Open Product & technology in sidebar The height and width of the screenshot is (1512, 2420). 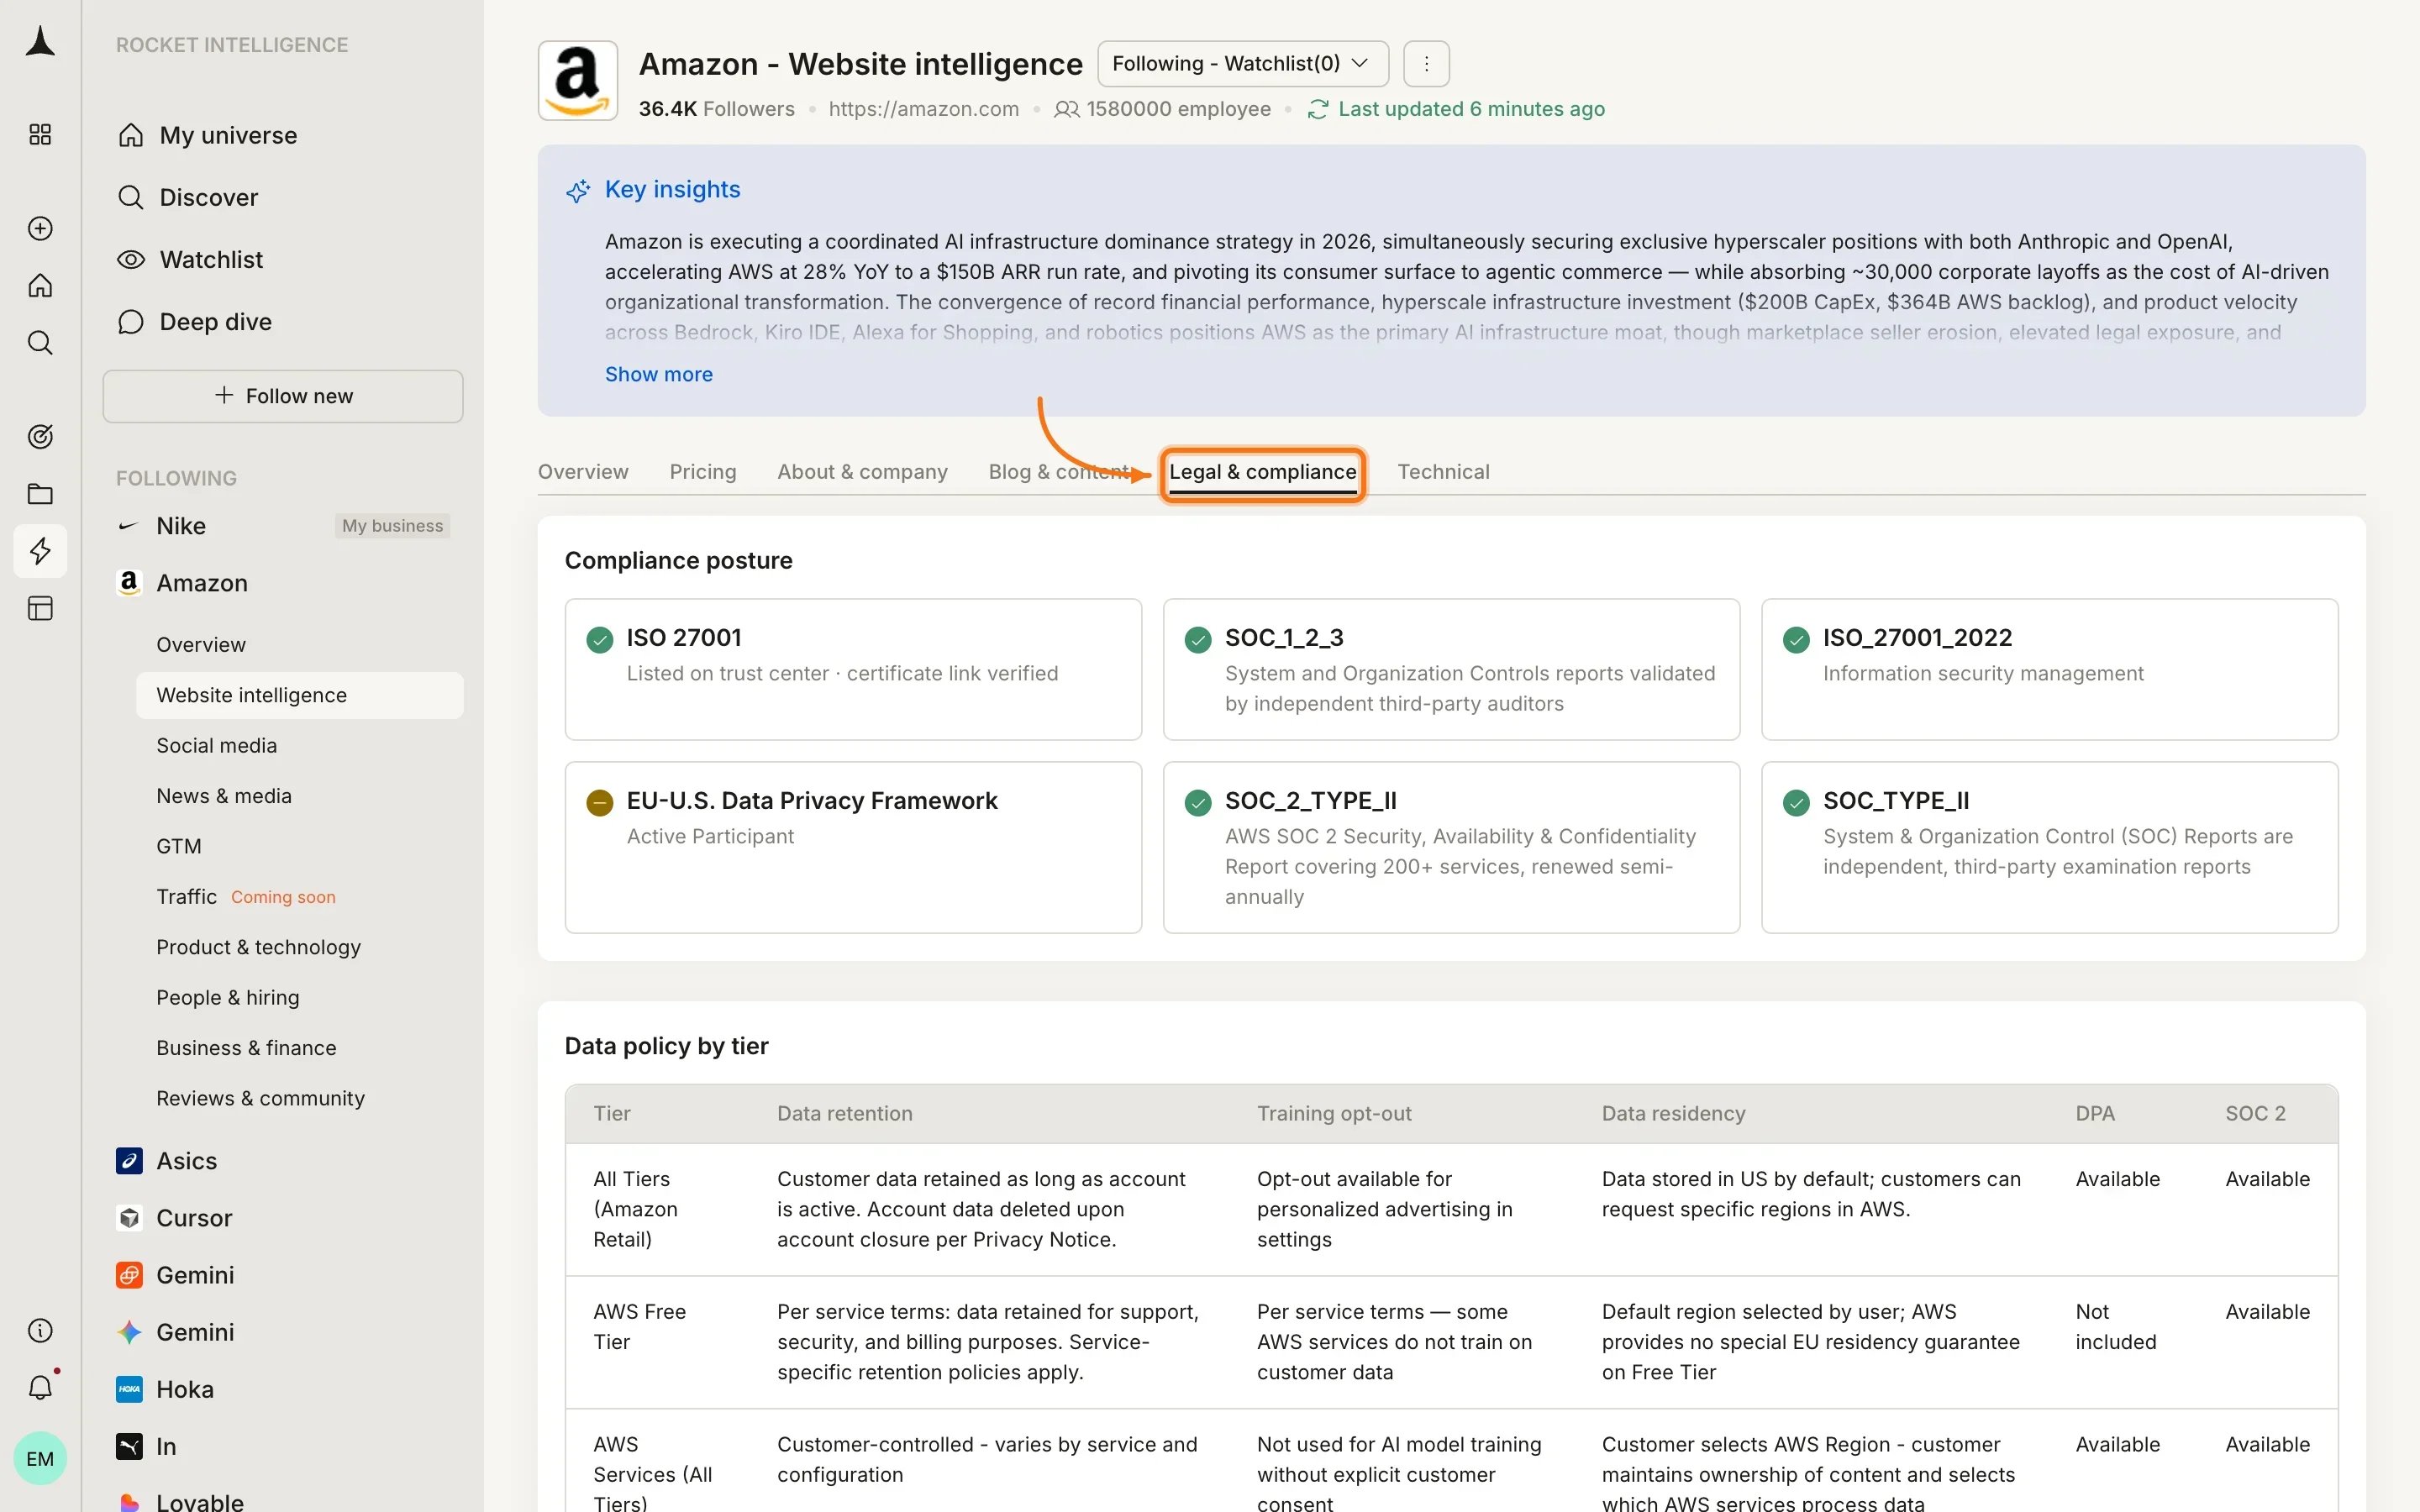(x=258, y=948)
